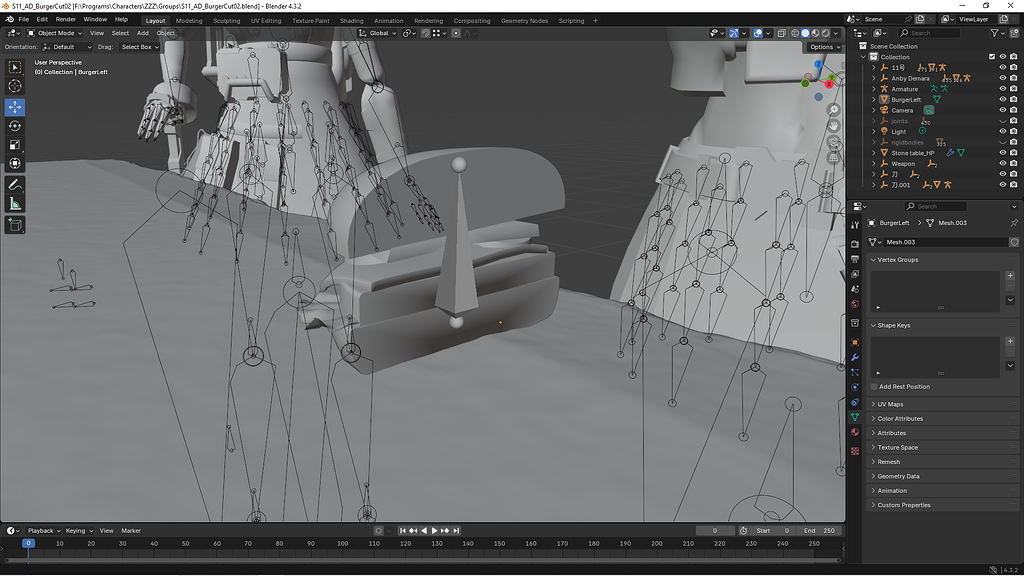This screenshot has height=576, width=1024.
Task: Open the Object Data properties tab
Action: pos(855,417)
